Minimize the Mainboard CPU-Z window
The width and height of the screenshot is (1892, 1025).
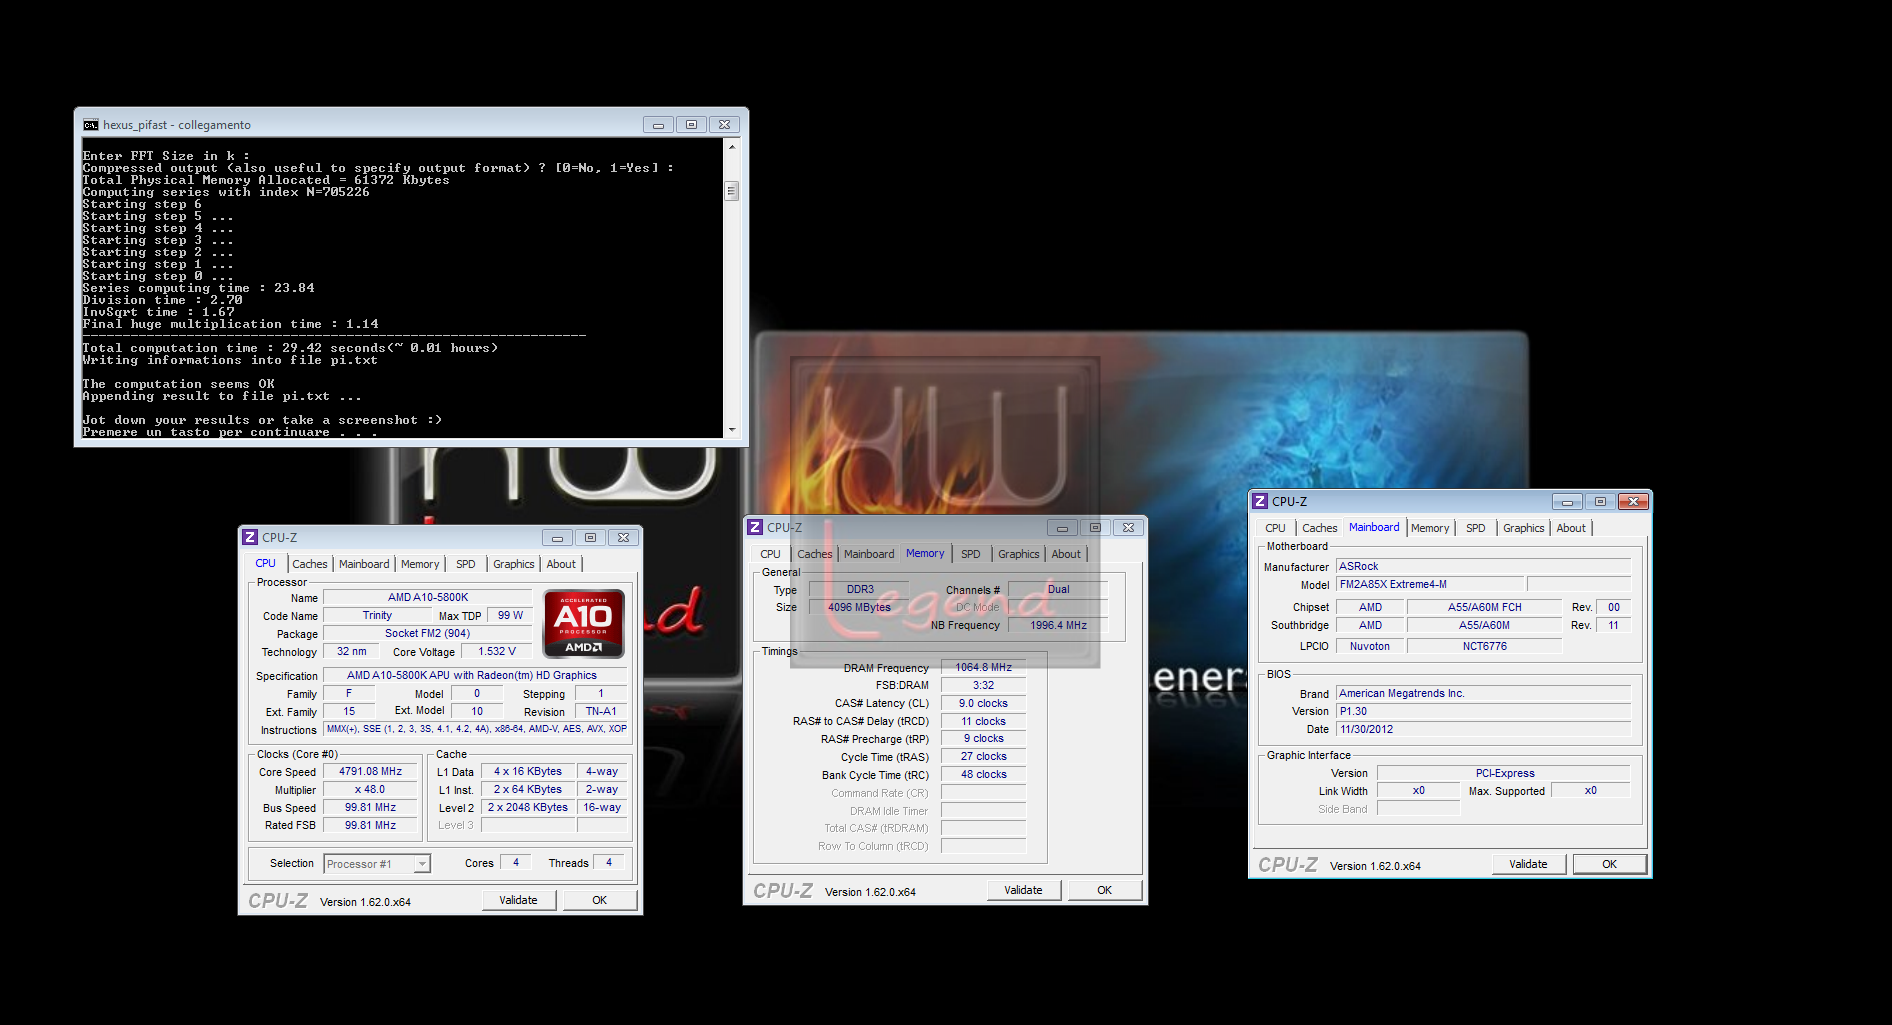click(x=1567, y=501)
